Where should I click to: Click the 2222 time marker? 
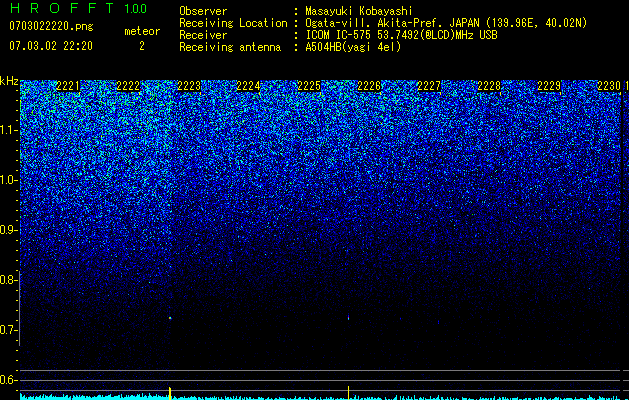pyautogui.click(x=128, y=86)
